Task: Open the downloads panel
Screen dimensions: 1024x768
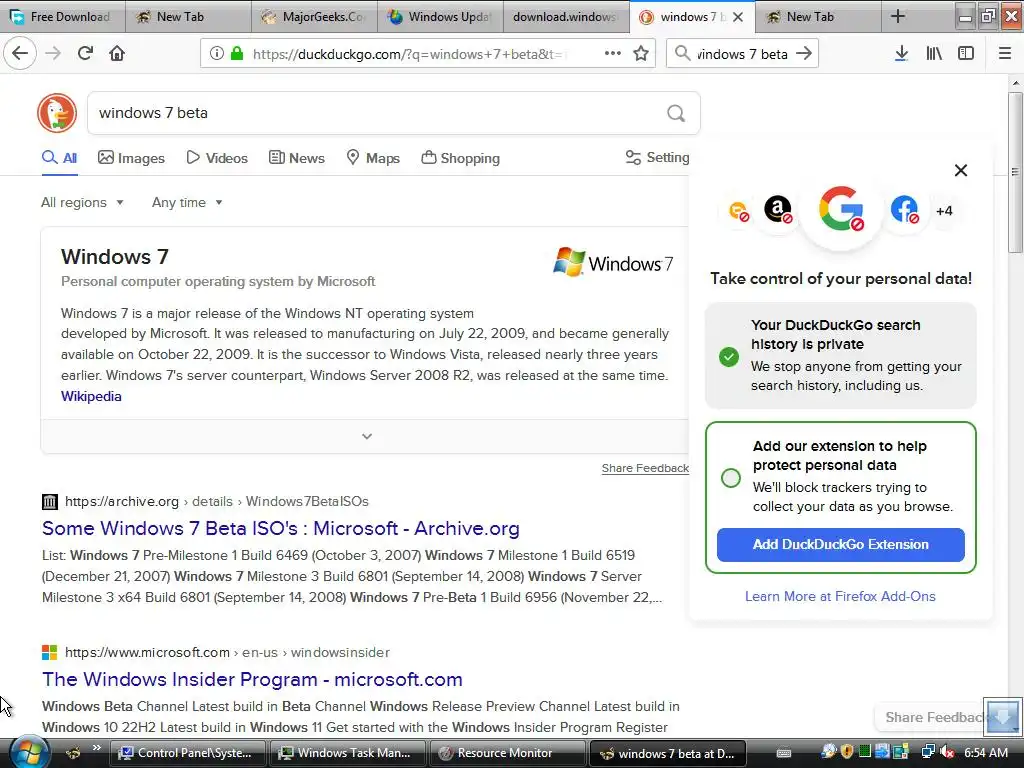Action: (901, 54)
